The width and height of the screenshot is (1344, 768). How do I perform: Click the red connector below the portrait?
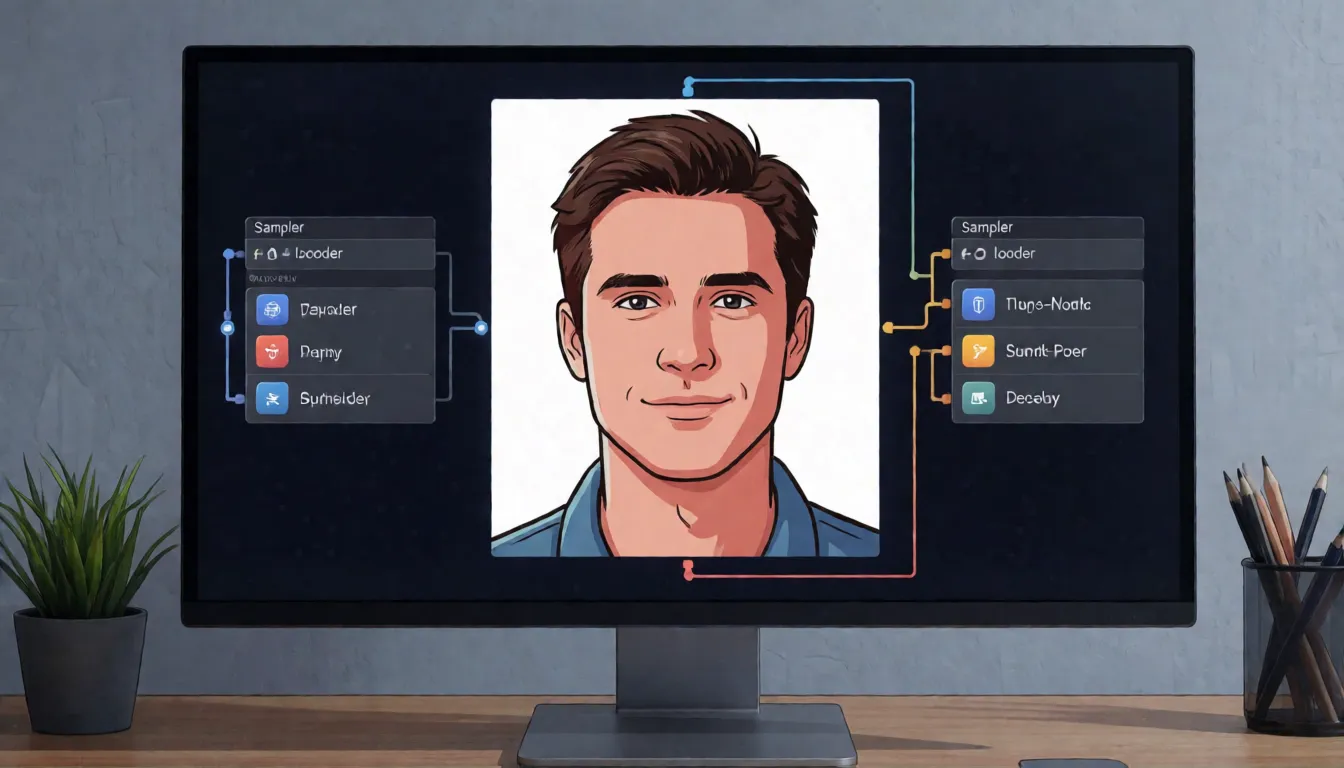[x=688, y=570]
